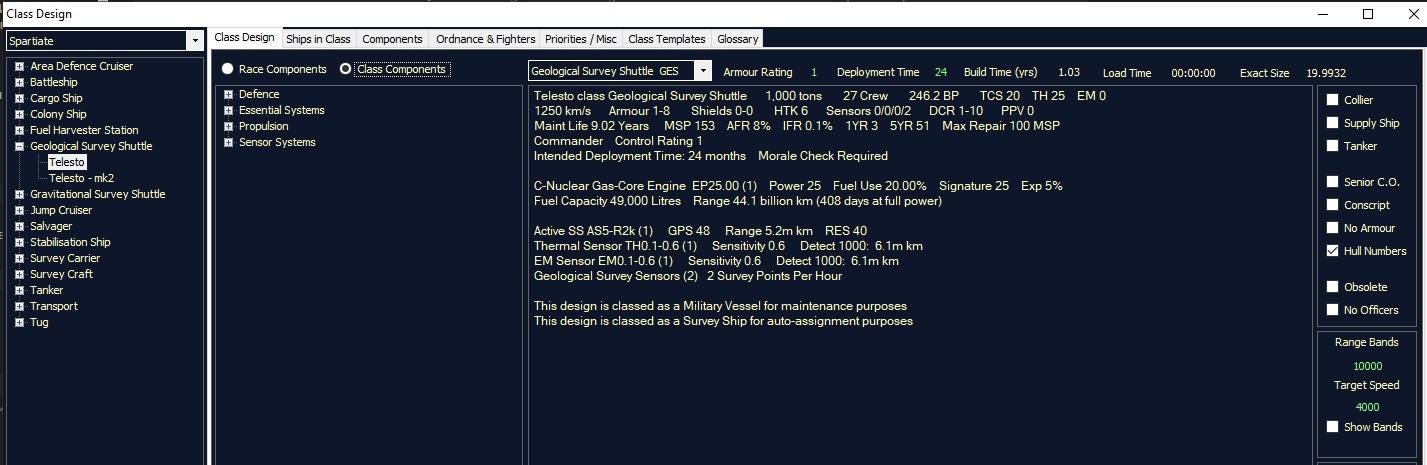1427x465 pixels.
Task: Expand the Propulsion components category
Action: pyautogui.click(x=229, y=126)
